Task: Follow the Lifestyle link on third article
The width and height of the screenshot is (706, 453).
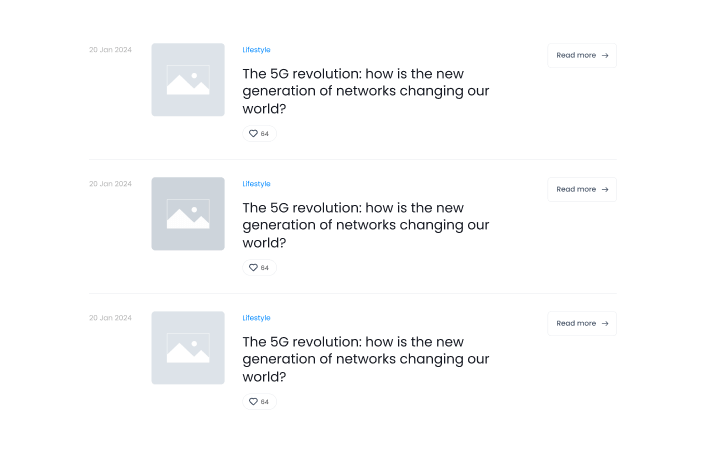Action: (256, 318)
